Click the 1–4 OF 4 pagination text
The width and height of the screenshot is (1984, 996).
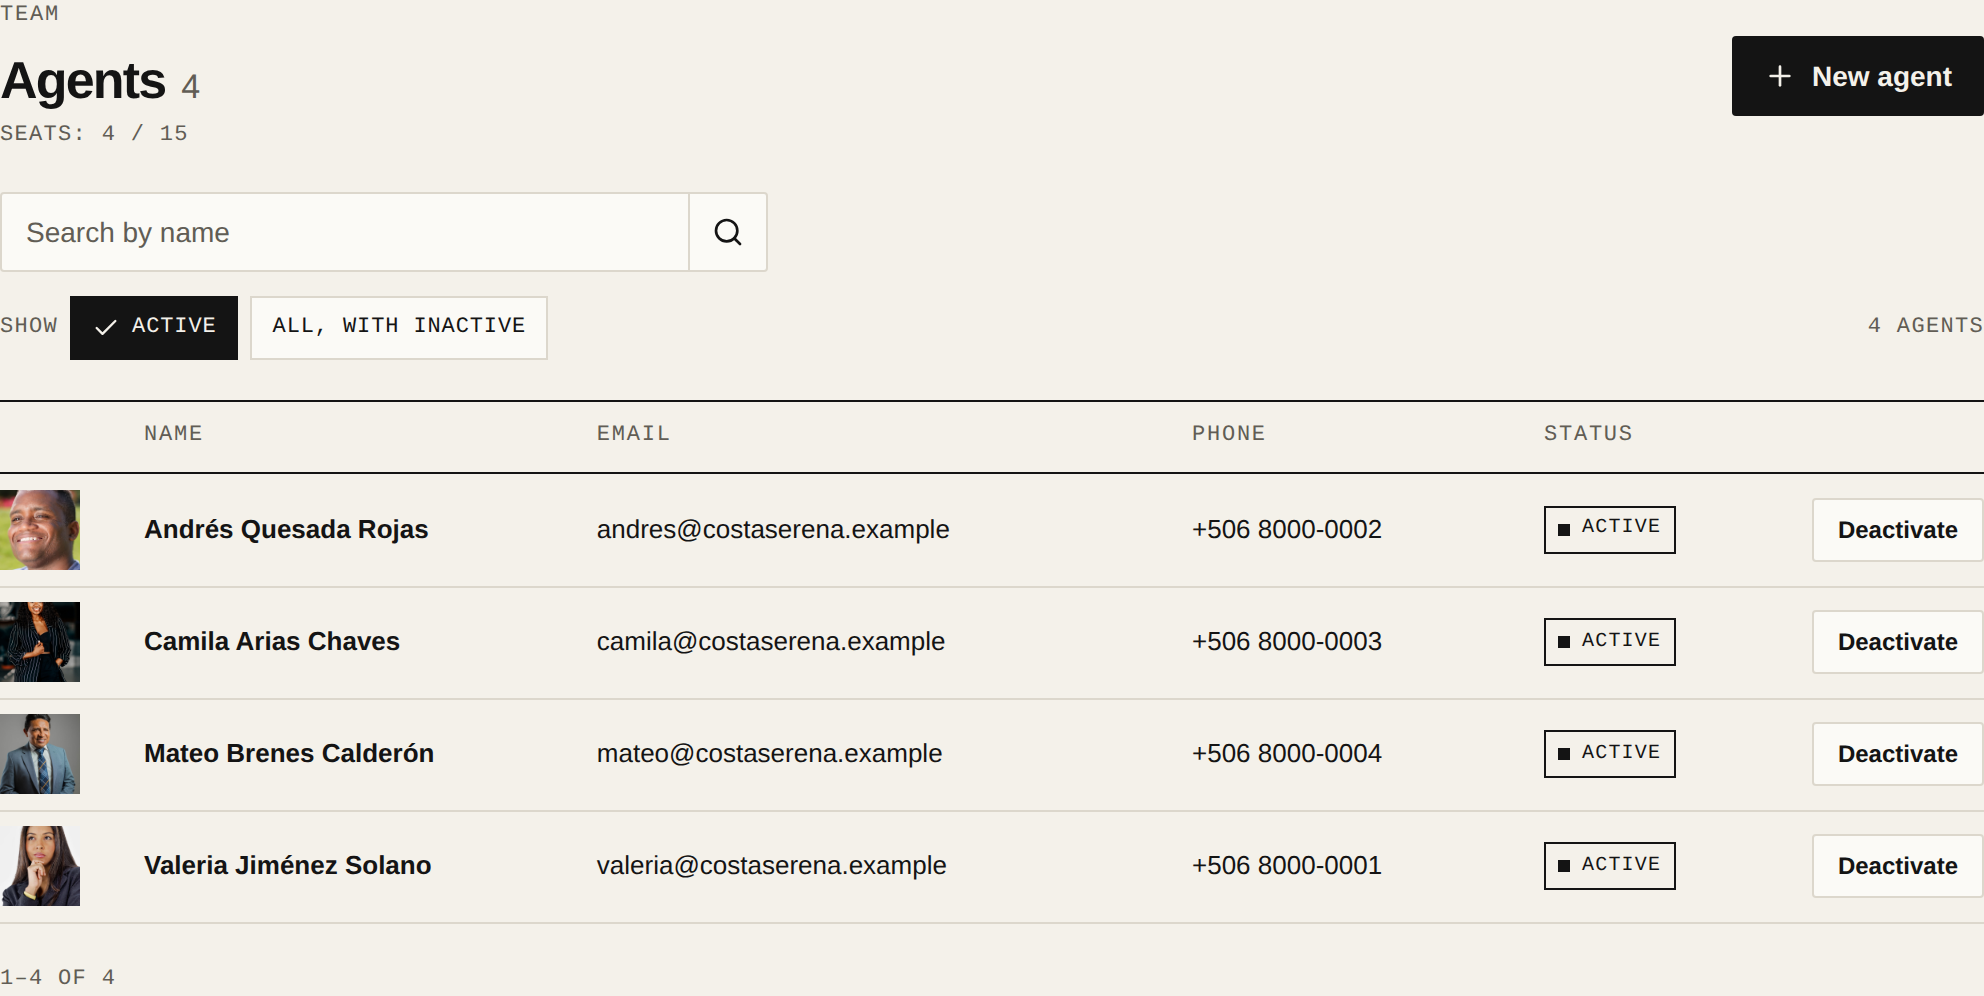point(58,977)
